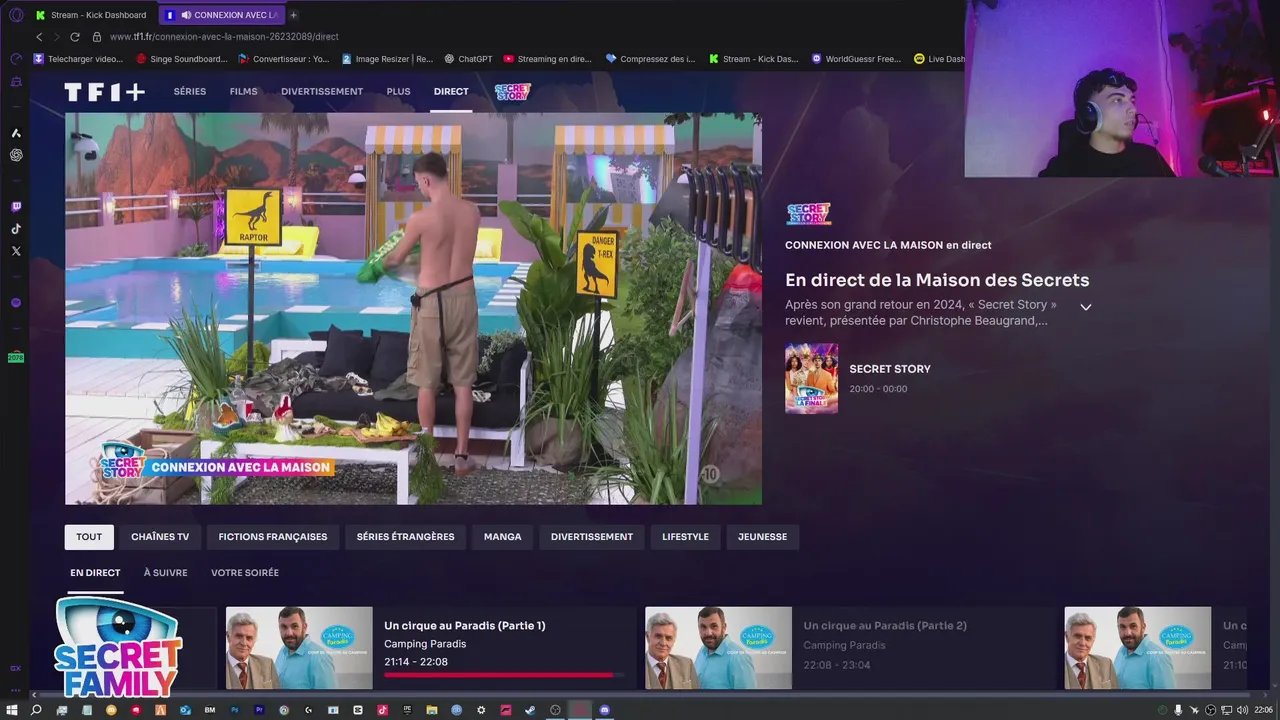Open Discord from the taskbar
This screenshot has width=1280, height=720.
(605, 710)
